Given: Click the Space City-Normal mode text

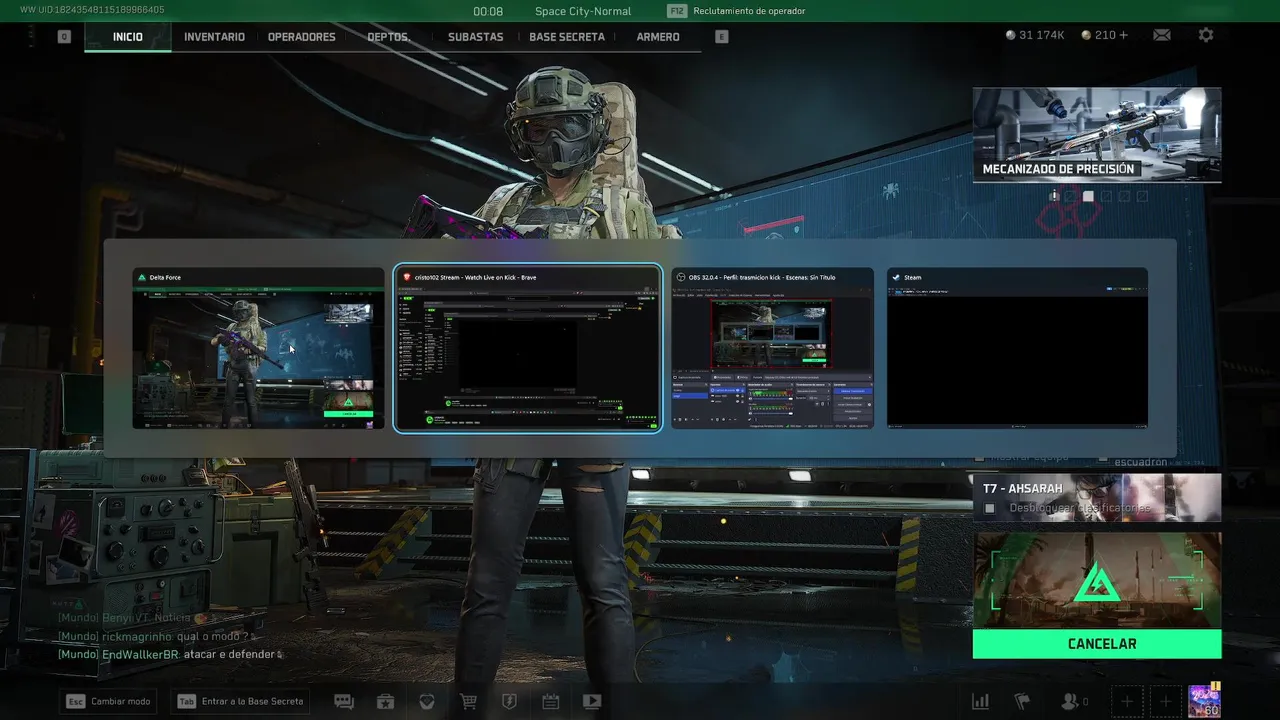Looking at the screenshot, I should [x=583, y=11].
